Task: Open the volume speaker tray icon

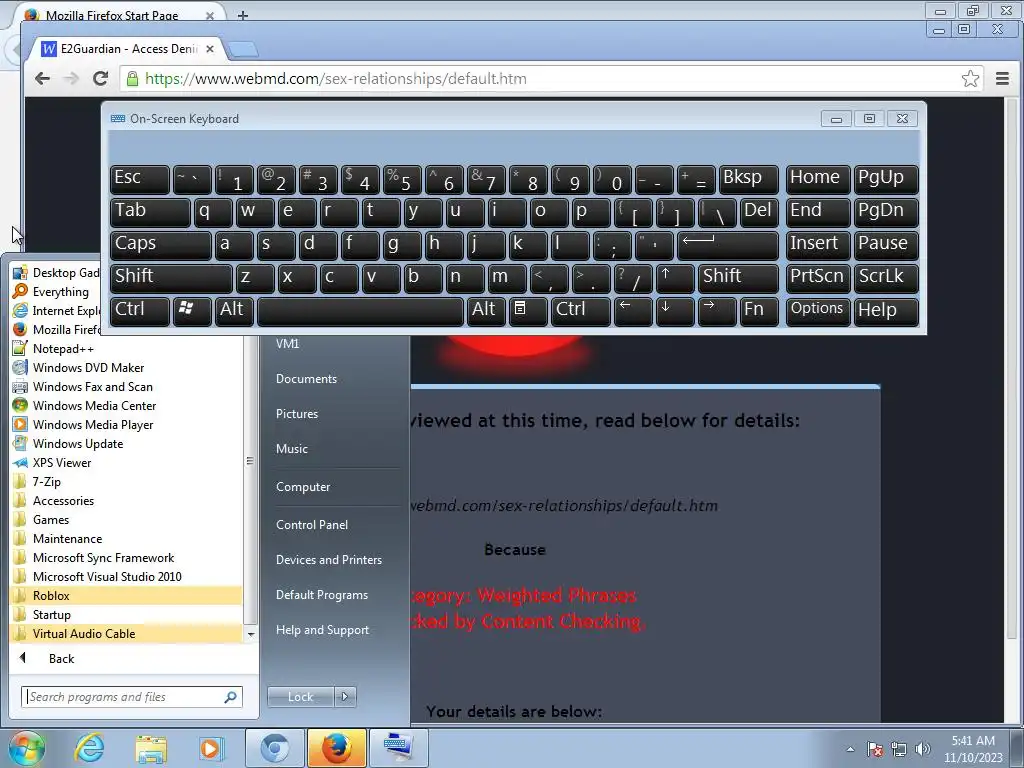Action: pyautogui.click(x=922, y=749)
